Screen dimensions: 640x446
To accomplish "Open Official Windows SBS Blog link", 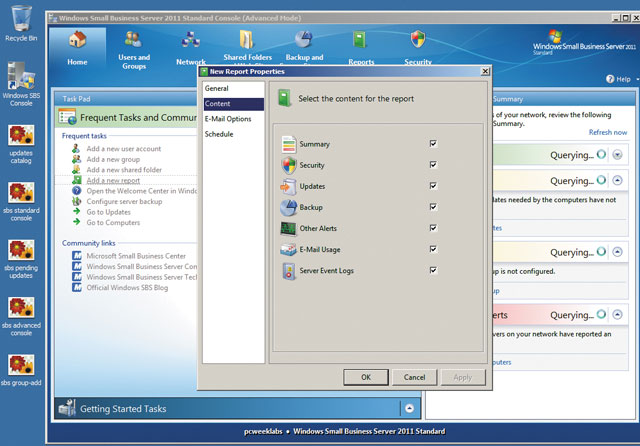I will [x=127, y=288].
